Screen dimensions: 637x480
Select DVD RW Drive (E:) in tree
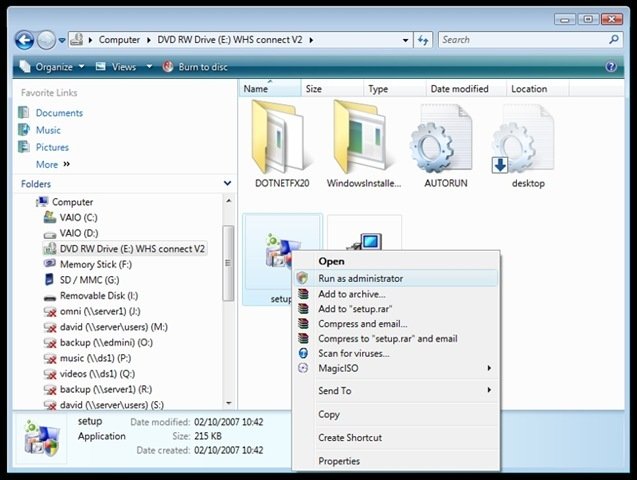point(125,249)
